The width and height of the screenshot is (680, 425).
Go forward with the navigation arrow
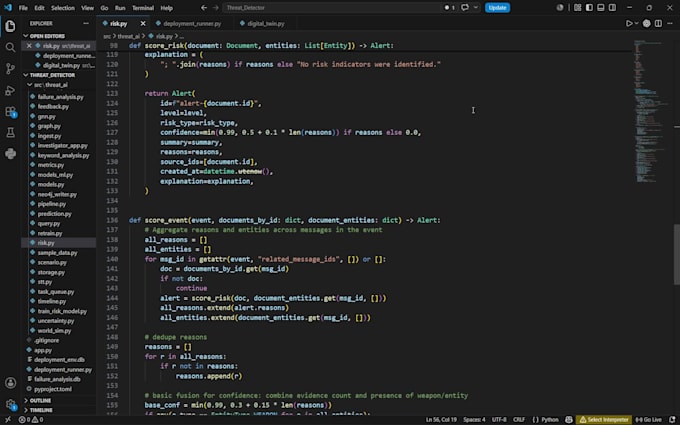click(216, 7)
